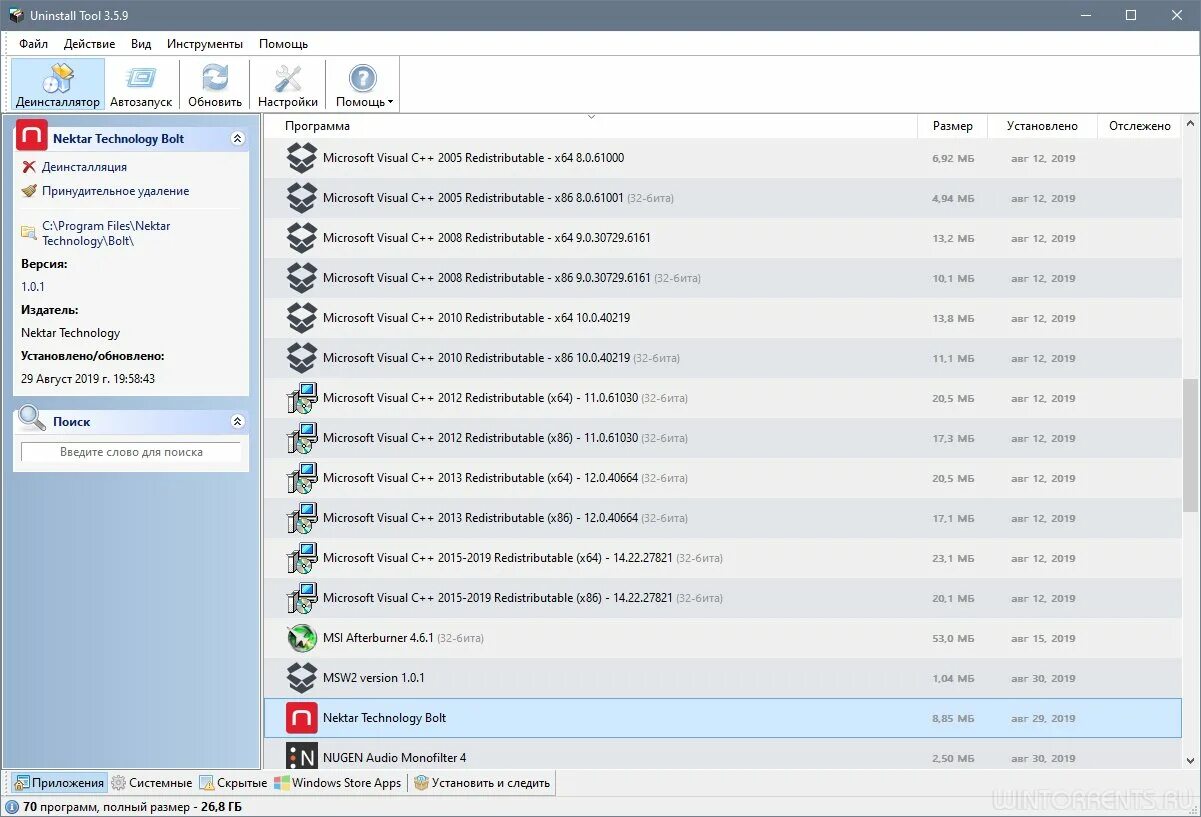Collapse the Поиск search panel
Viewport: 1201px width, 817px height.
237,422
